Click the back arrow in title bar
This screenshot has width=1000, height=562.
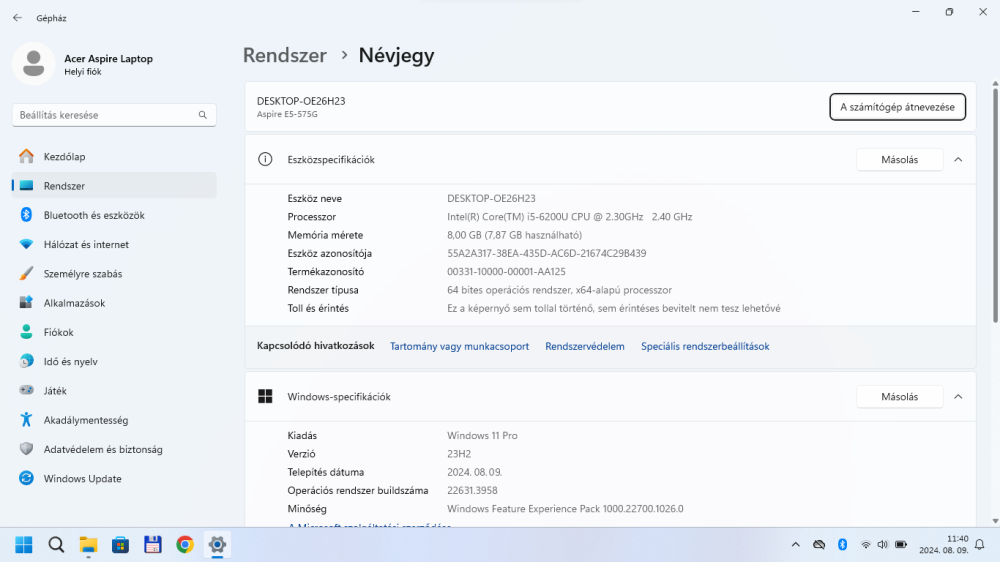(x=17, y=18)
